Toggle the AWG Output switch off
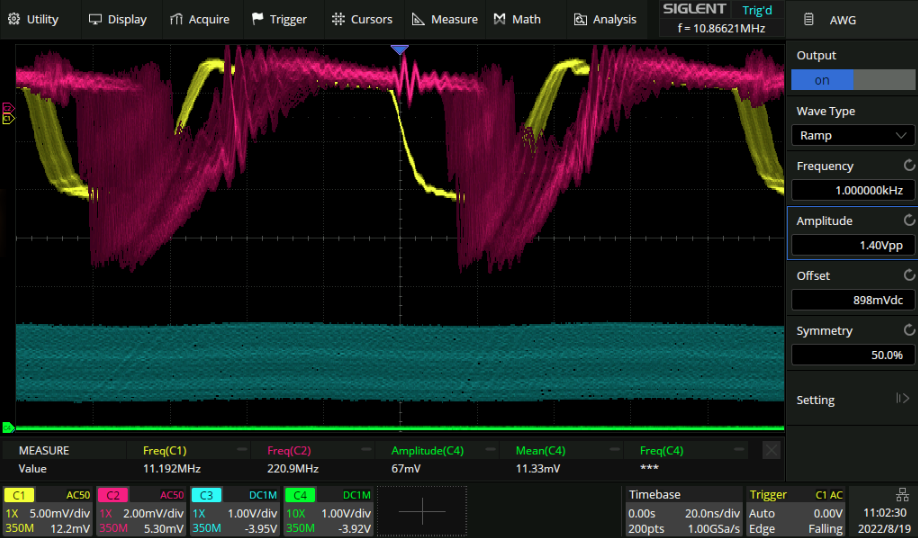This screenshot has width=918, height=538. (x=851, y=80)
